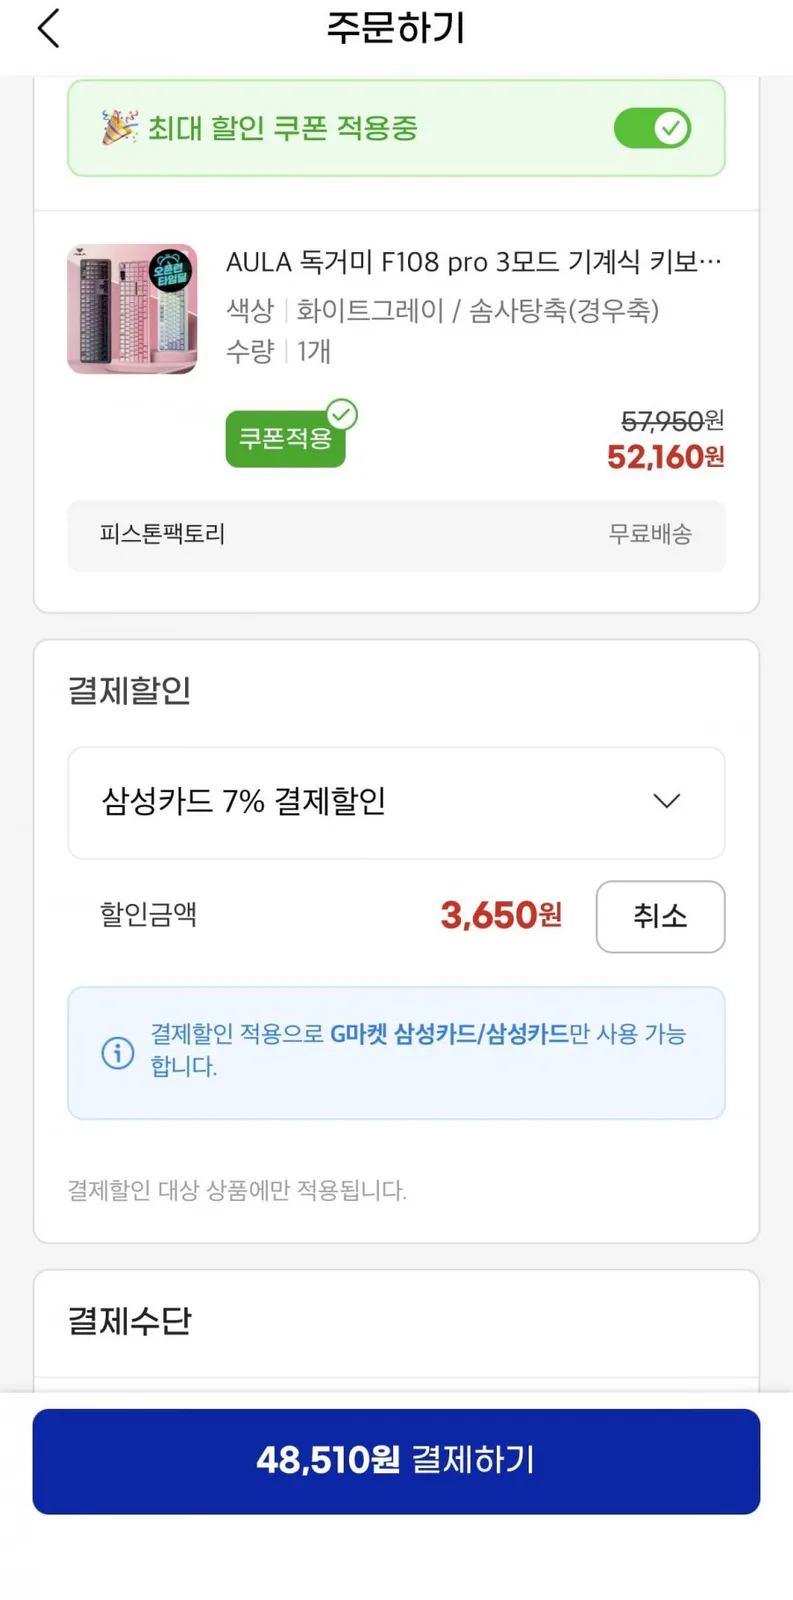Click the party popper coupon icon
793x1600 pixels.
tap(119, 128)
